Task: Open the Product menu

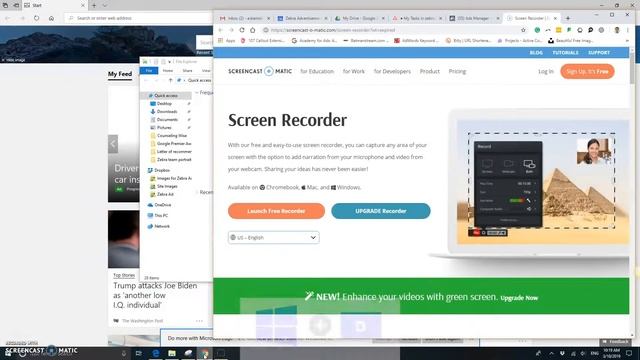Action: click(x=430, y=71)
